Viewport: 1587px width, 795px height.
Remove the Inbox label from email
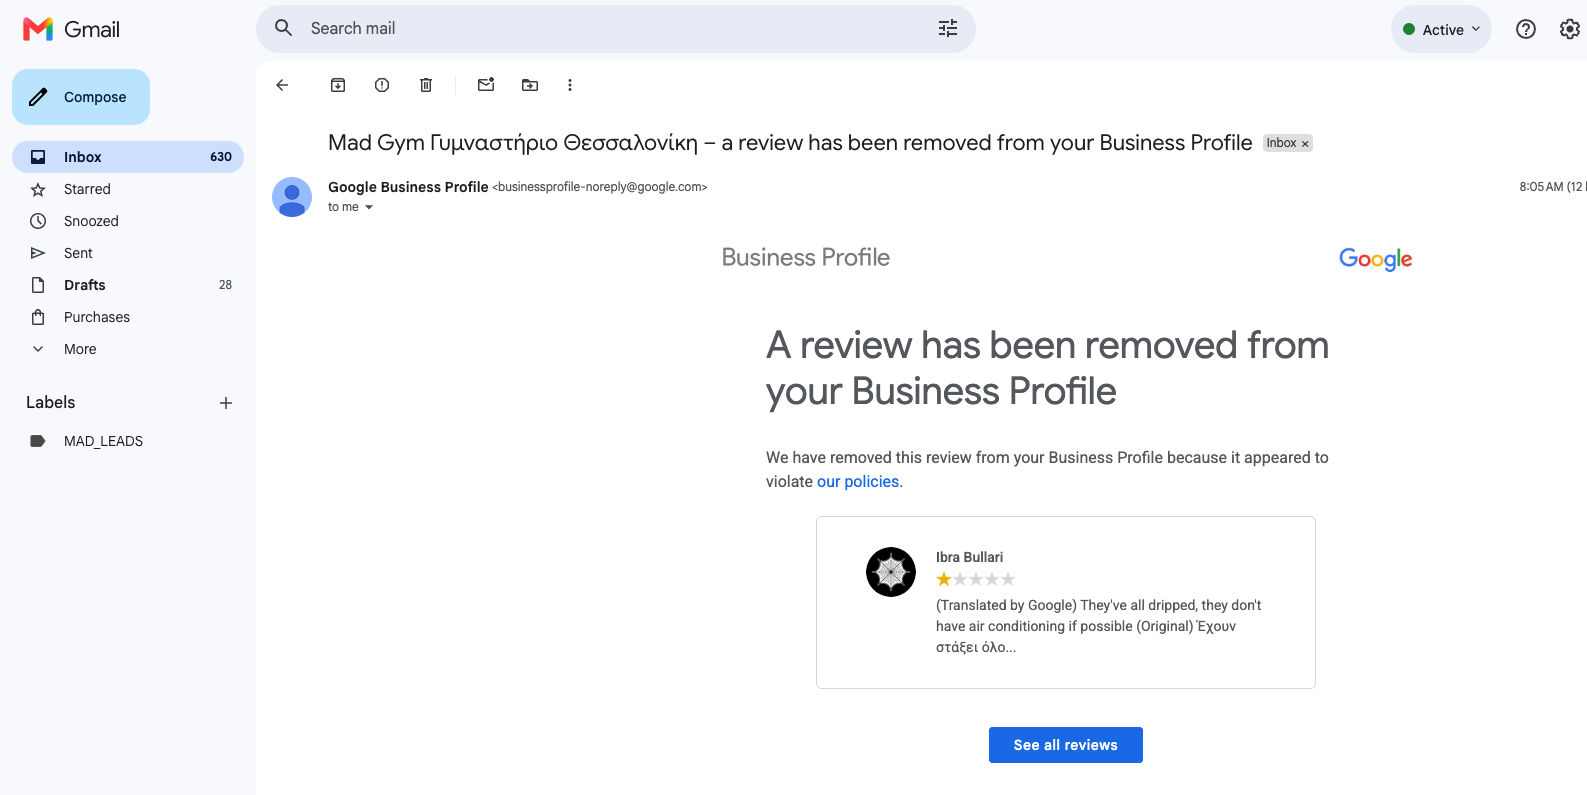click(1305, 144)
